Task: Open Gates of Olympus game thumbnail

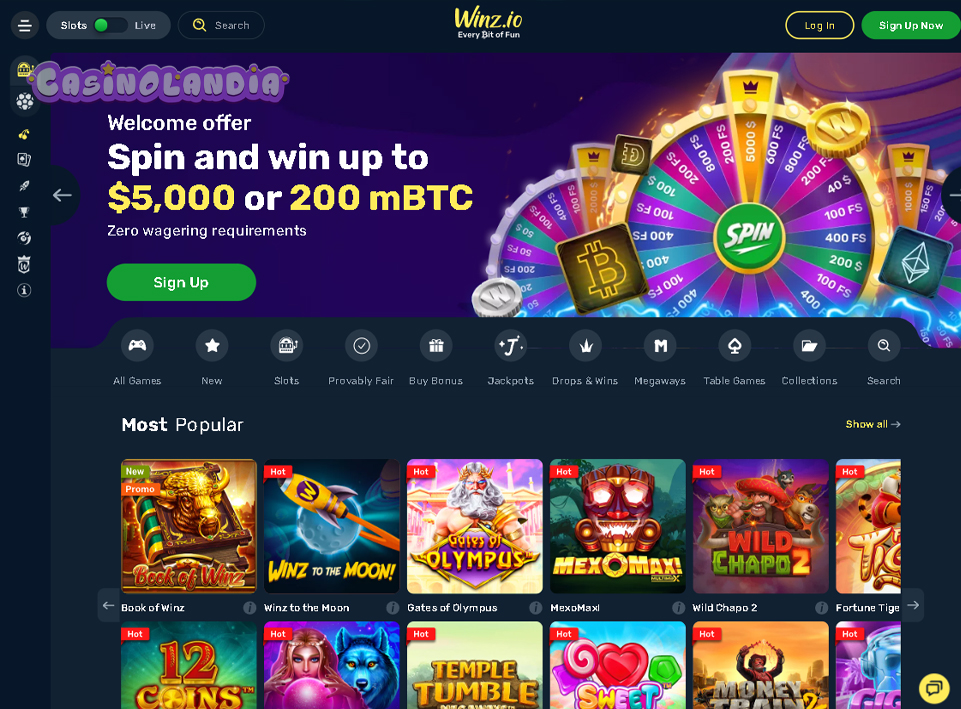Action: coord(475,526)
